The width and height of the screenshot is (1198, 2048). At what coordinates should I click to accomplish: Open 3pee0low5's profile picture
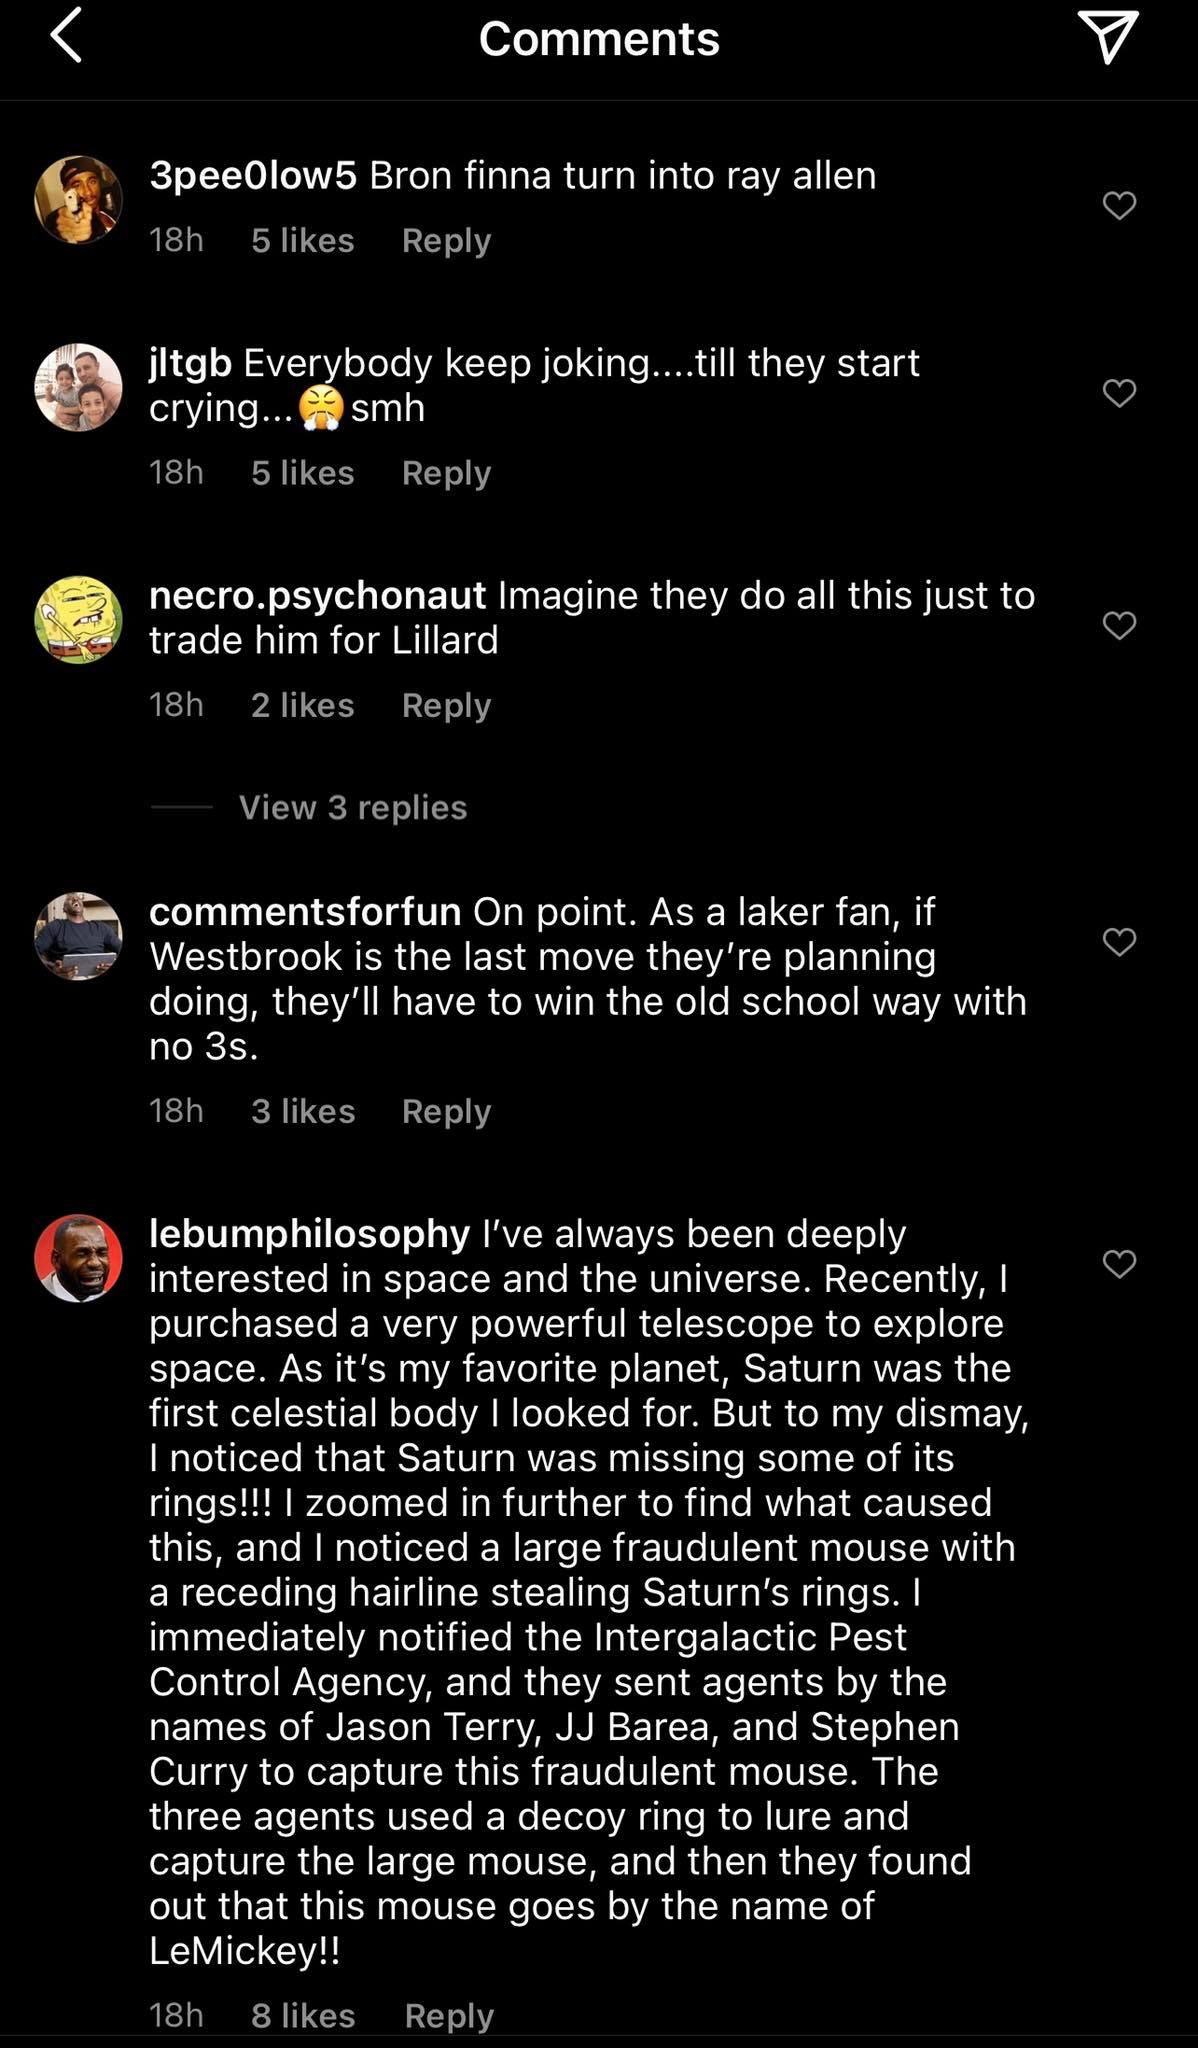[x=78, y=199]
